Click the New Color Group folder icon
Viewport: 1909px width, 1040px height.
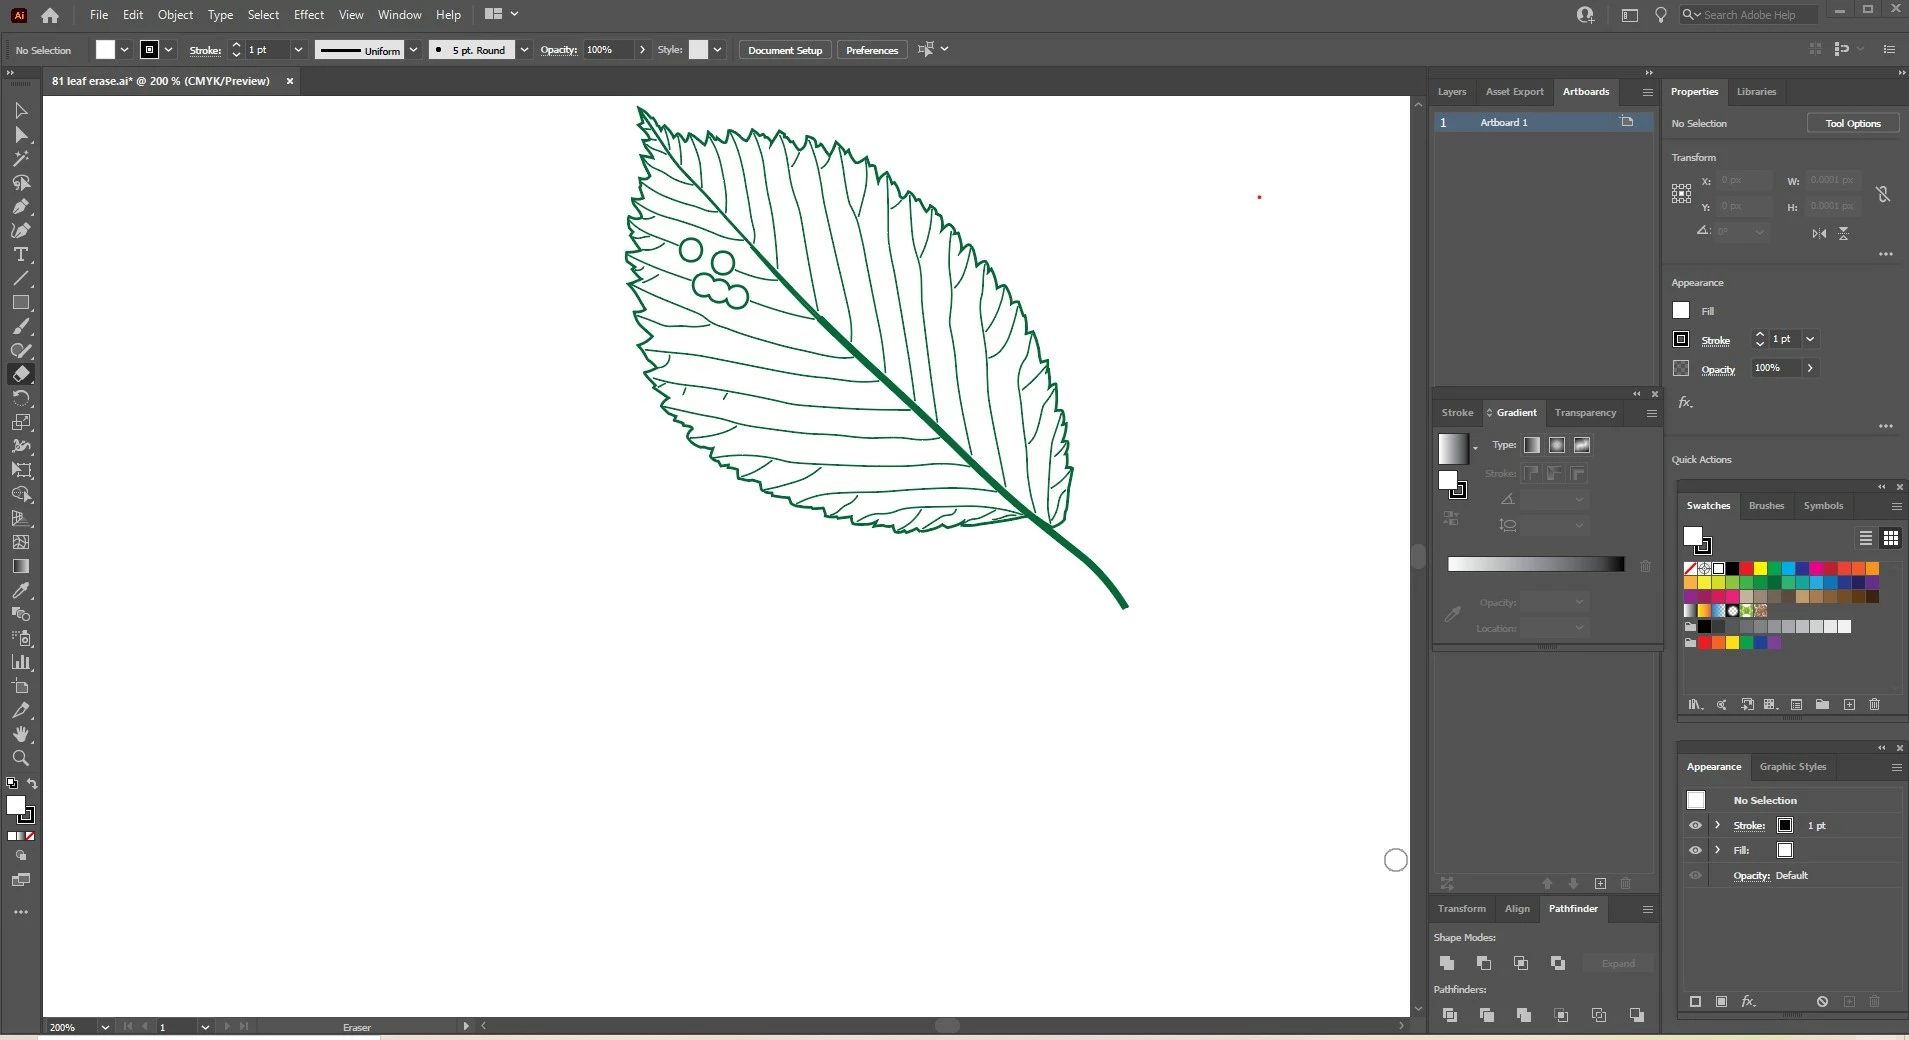pyautogui.click(x=1822, y=705)
